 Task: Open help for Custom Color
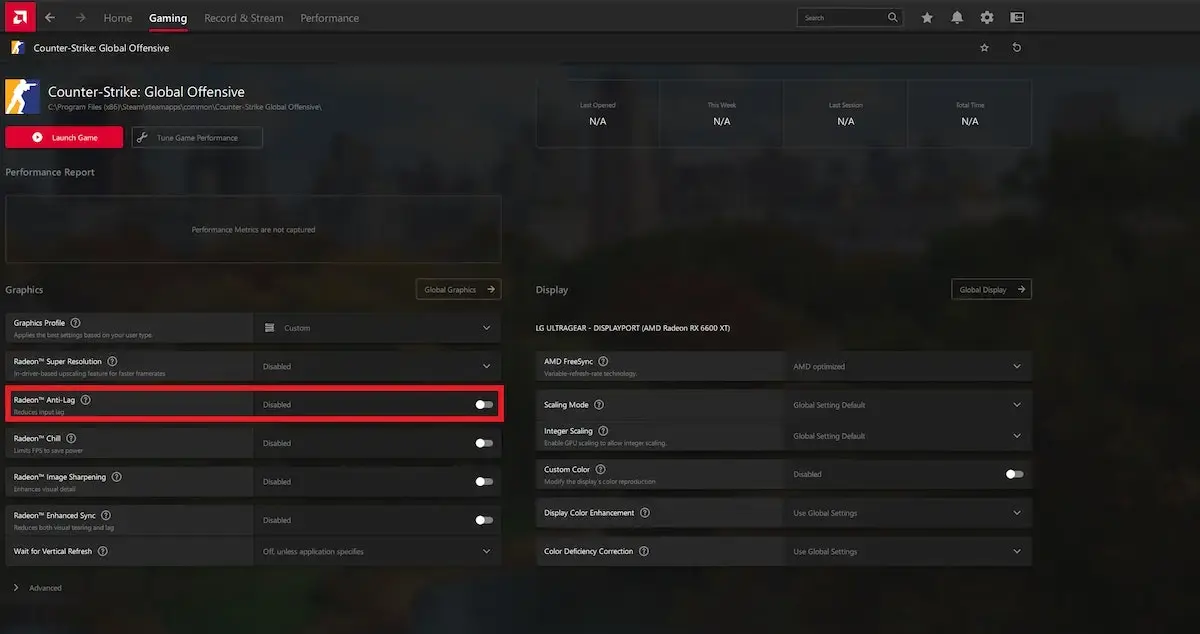[x=600, y=469]
